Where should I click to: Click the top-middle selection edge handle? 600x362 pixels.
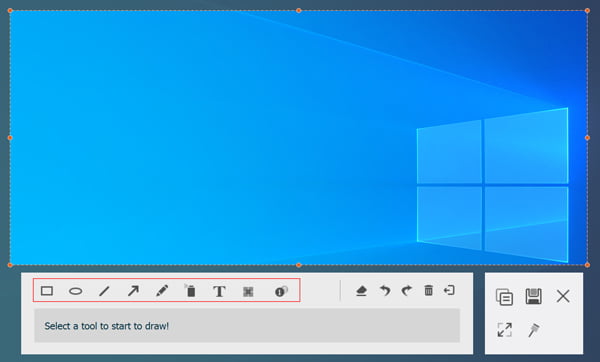[x=299, y=11]
